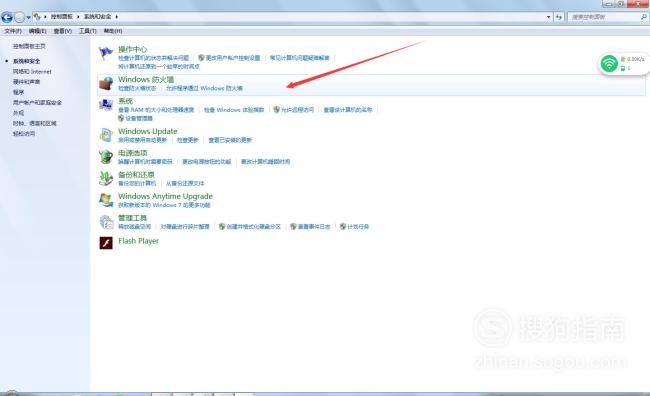Select 网络和 Internet in sidebar
The height and width of the screenshot is (396, 650).
tap(32, 72)
